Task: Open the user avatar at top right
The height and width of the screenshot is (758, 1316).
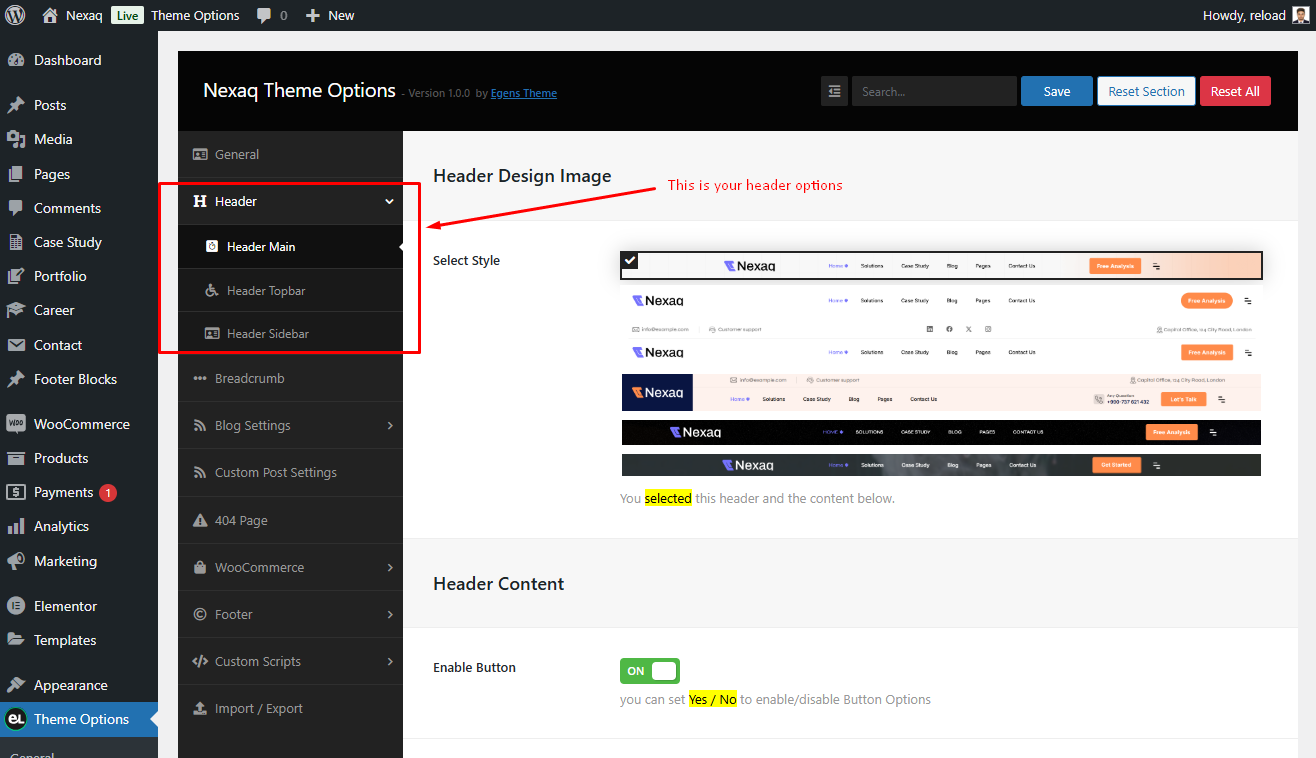Action: click(1300, 15)
